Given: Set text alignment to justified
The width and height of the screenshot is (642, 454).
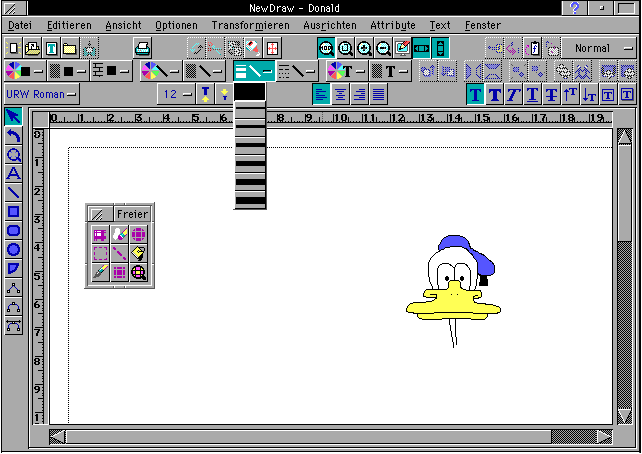Looking at the screenshot, I should [378, 95].
